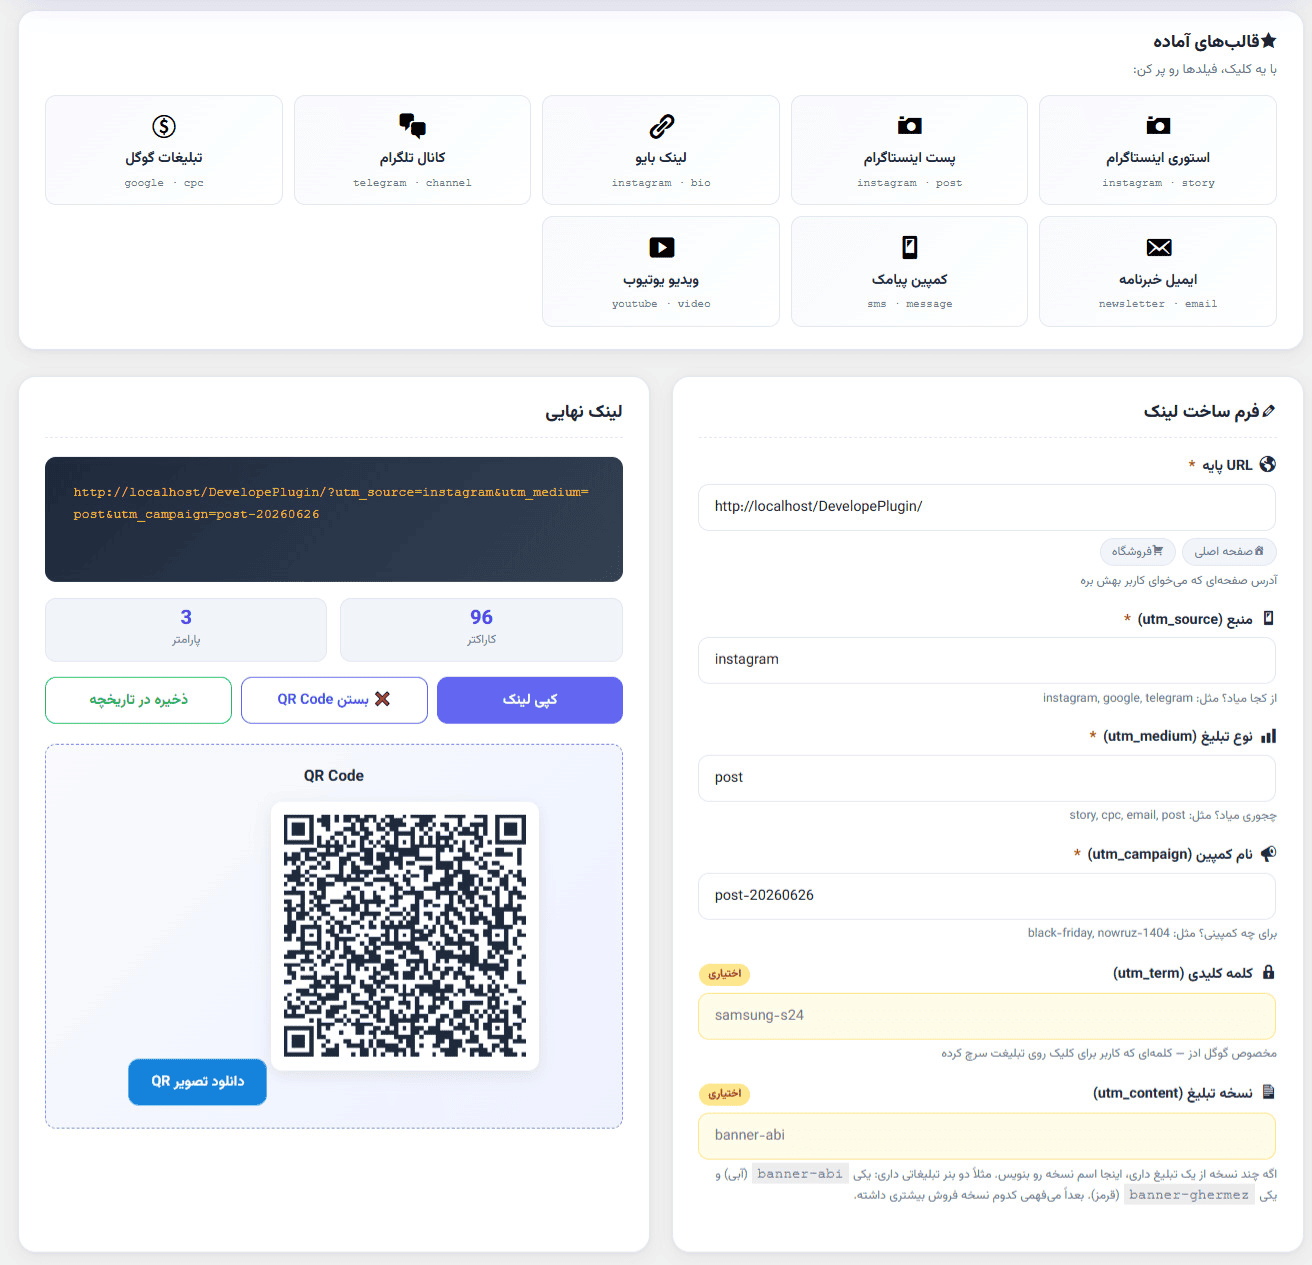Image resolution: width=1312 pixels, height=1265 pixels.
Task: Click the red X icon in the QR Code button
Action: [x=382, y=699]
